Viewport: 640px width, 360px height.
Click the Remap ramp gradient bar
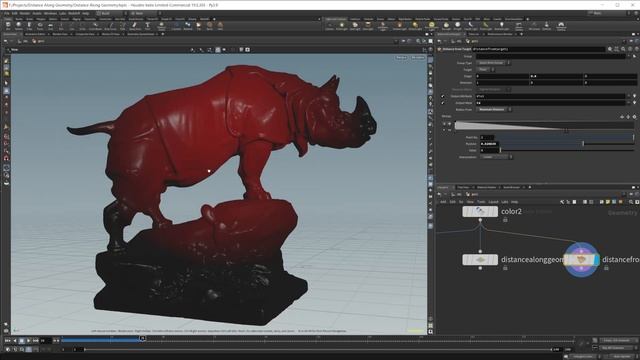click(x=544, y=126)
